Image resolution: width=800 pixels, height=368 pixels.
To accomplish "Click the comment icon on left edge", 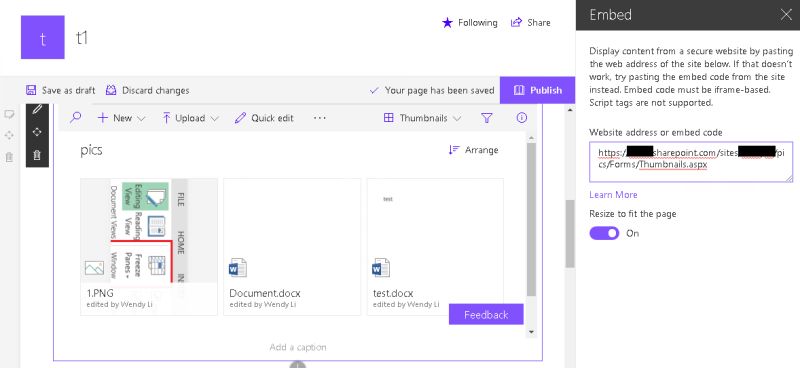I will (9, 114).
